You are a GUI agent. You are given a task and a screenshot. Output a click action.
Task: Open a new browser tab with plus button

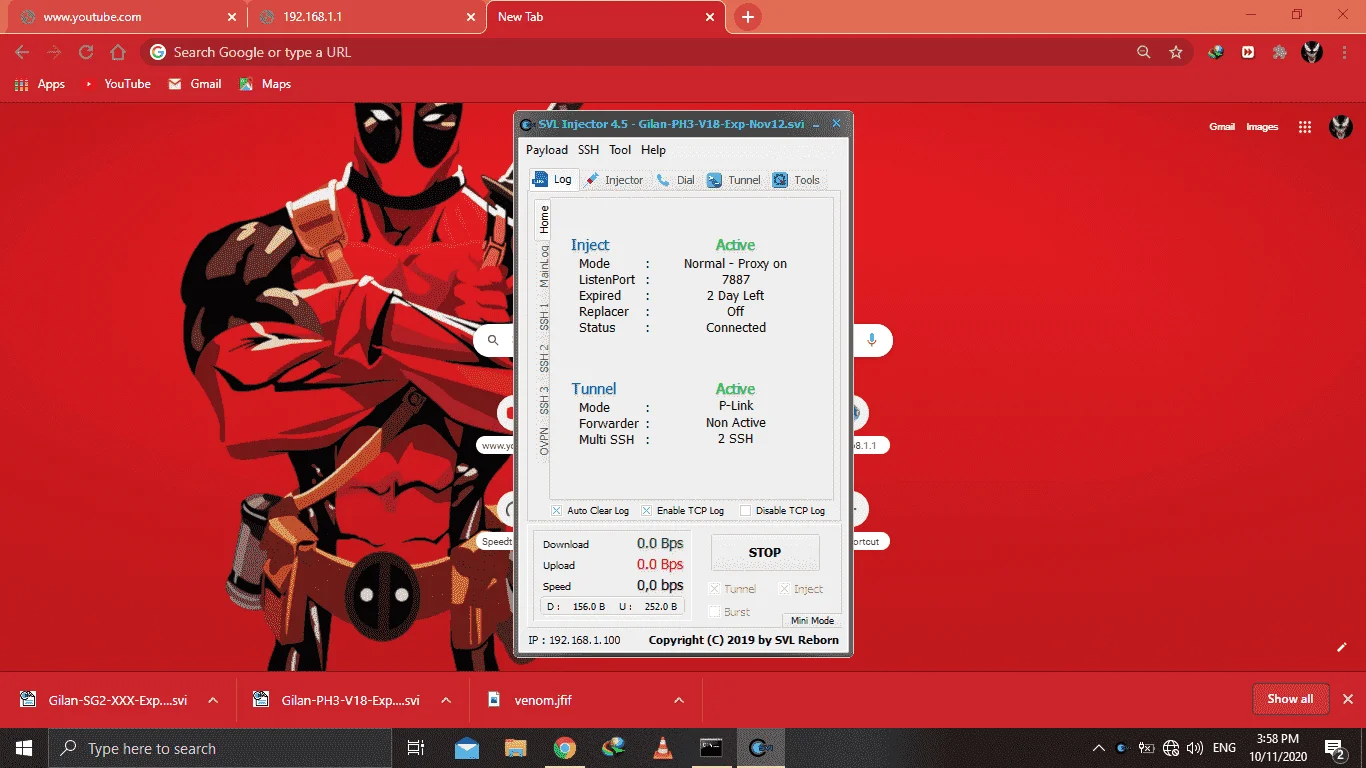coord(747,17)
